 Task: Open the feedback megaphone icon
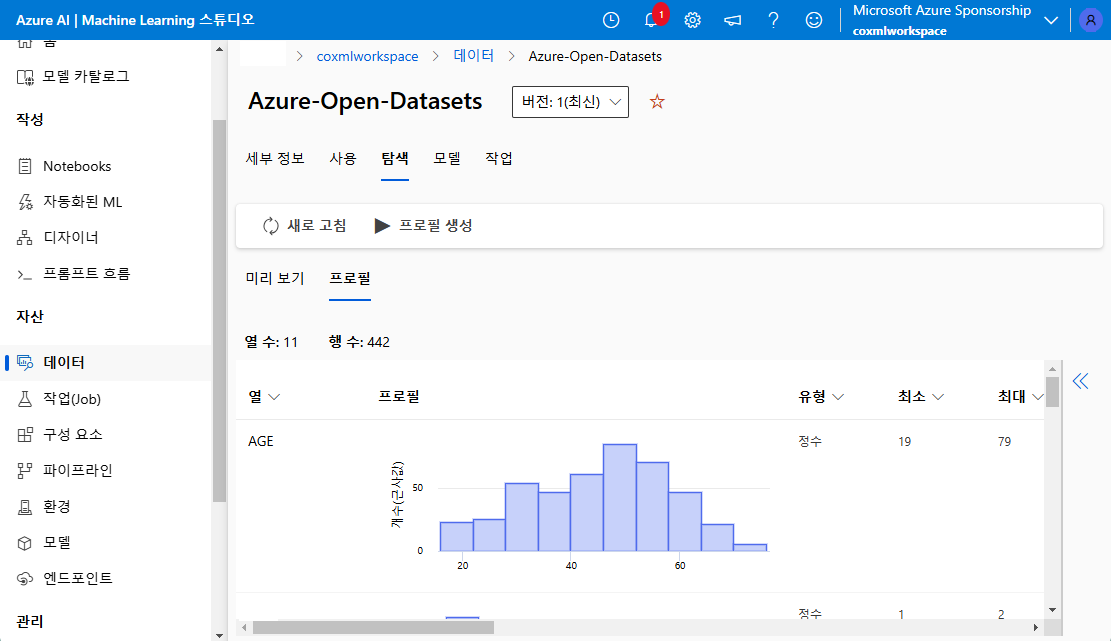pos(733,20)
